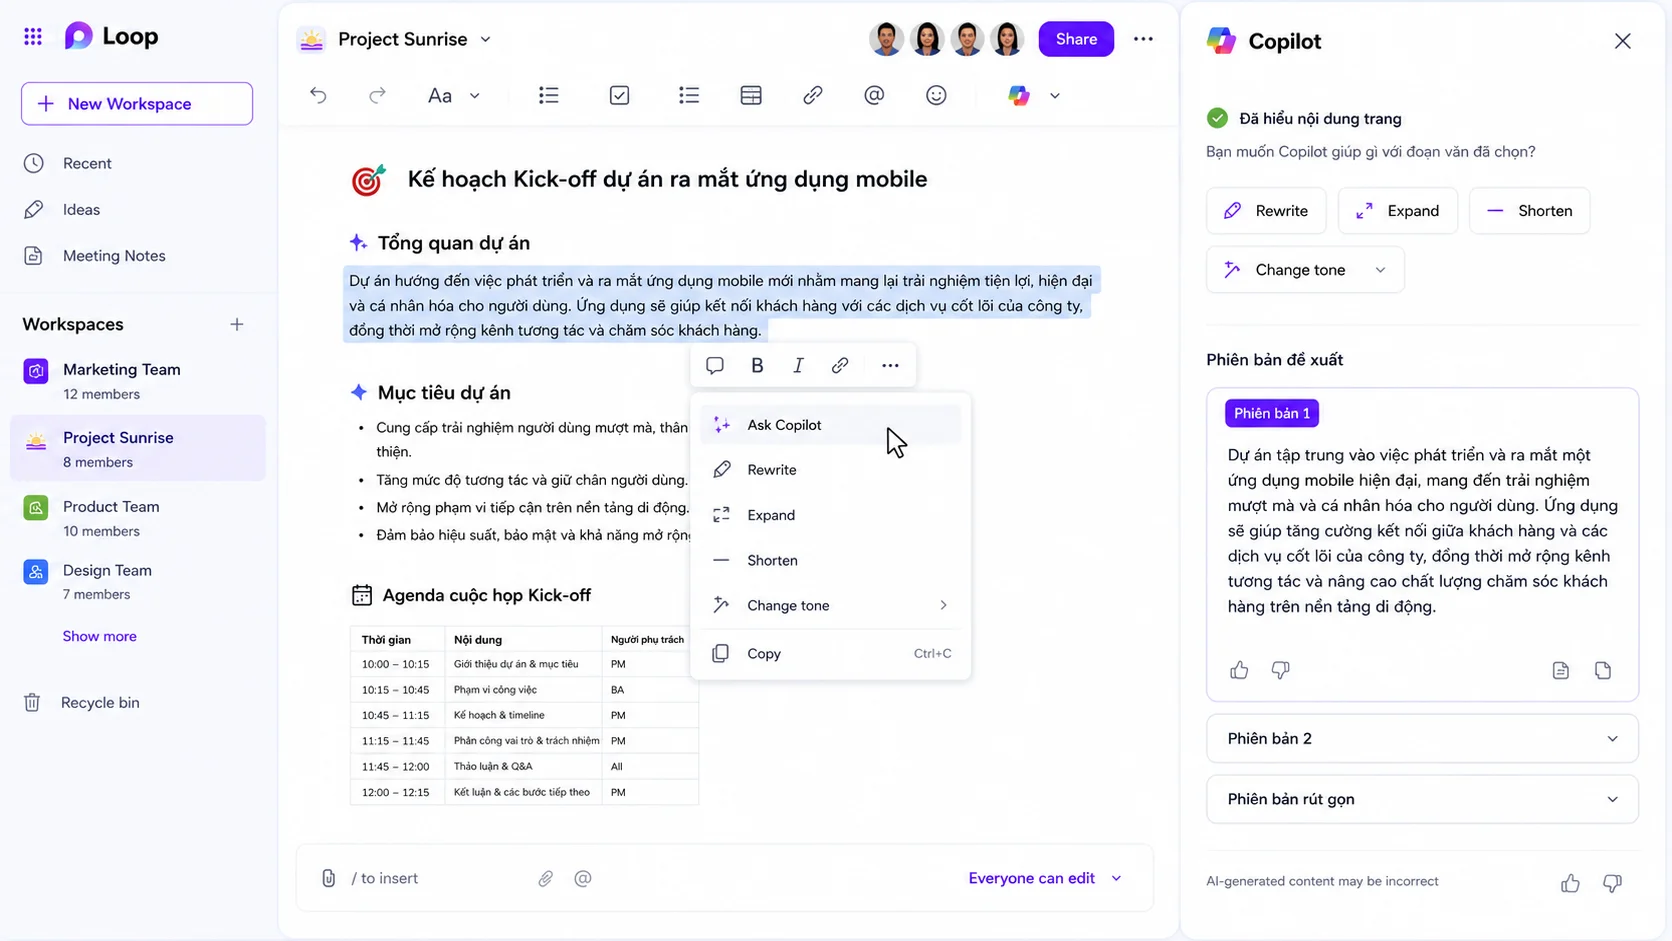Apply bold from floating toolbar

[x=757, y=365]
